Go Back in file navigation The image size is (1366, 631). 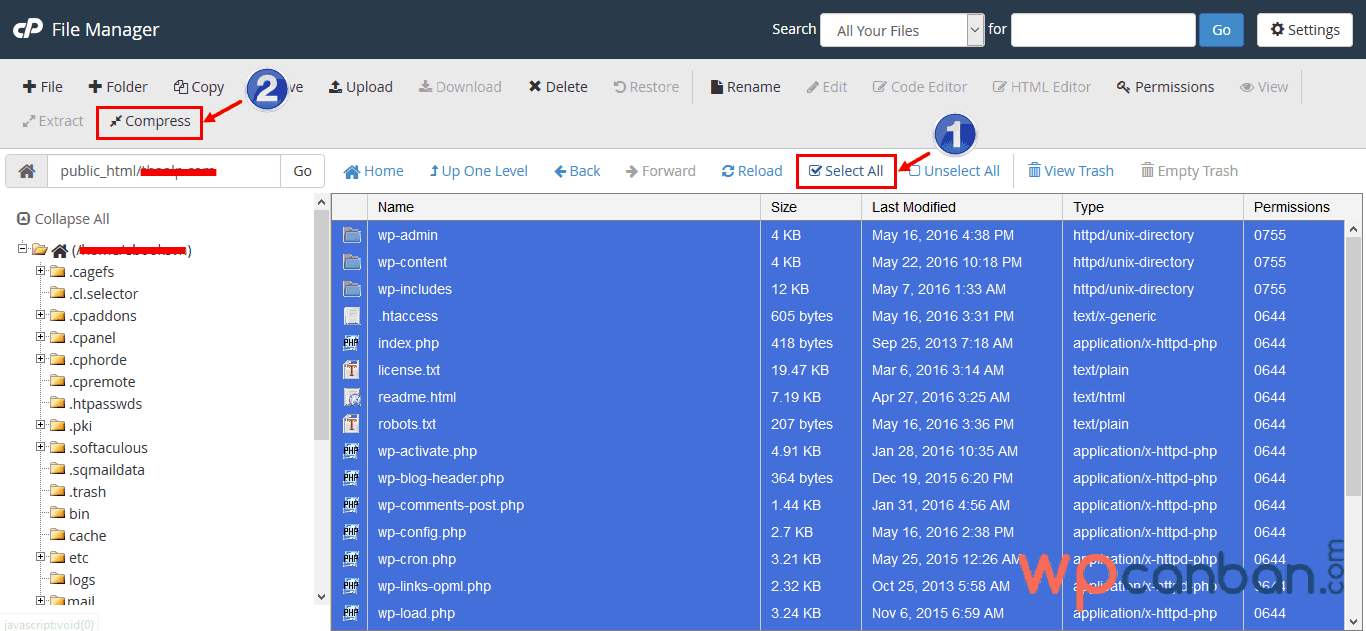[577, 171]
